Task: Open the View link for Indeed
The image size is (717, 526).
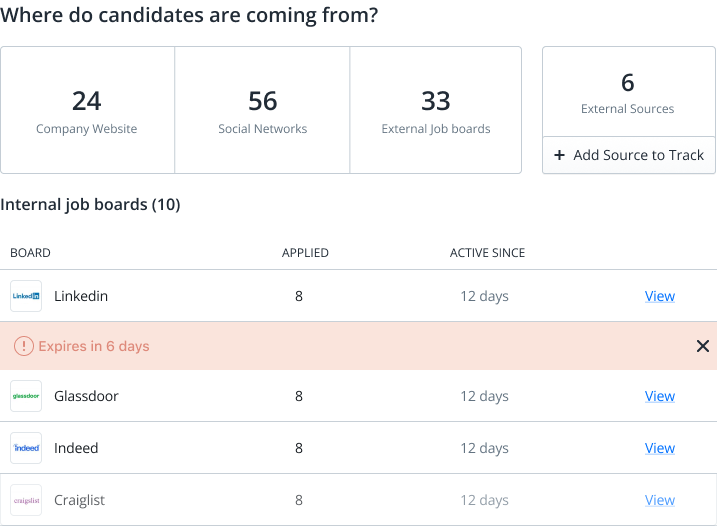Action: pyautogui.click(x=659, y=448)
